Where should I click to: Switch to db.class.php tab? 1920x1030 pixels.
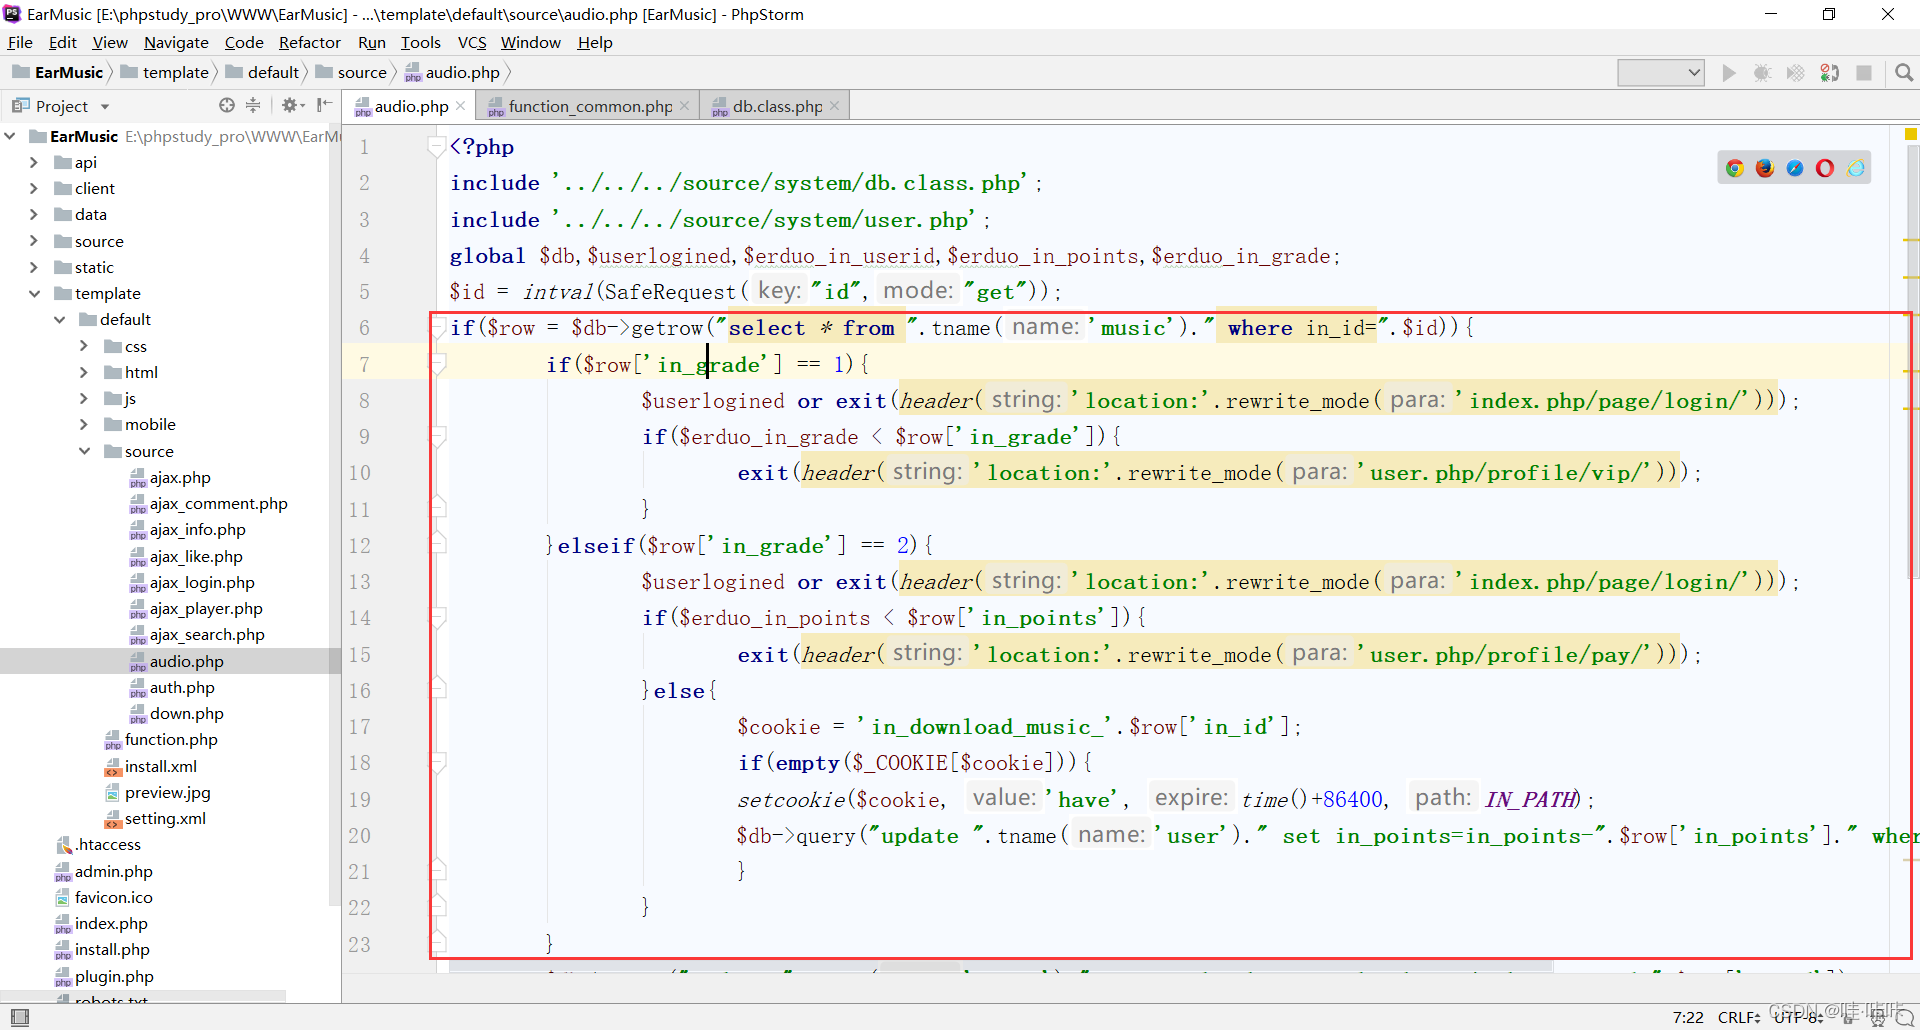coord(776,106)
